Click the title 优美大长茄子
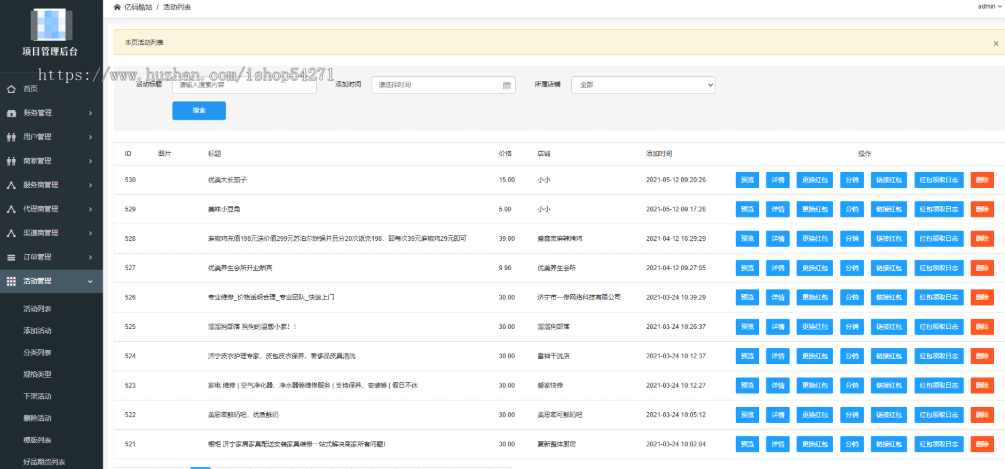This screenshot has height=469, width=1005. [x=227, y=180]
